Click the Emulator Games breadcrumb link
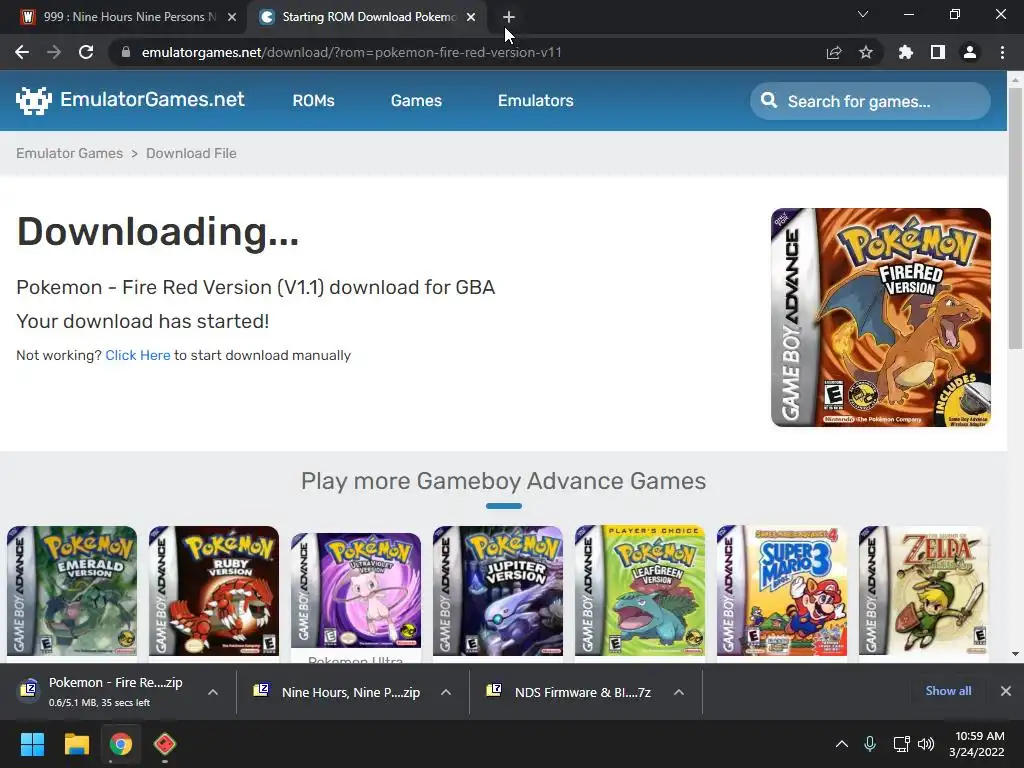The height and width of the screenshot is (768, 1024). [x=69, y=153]
